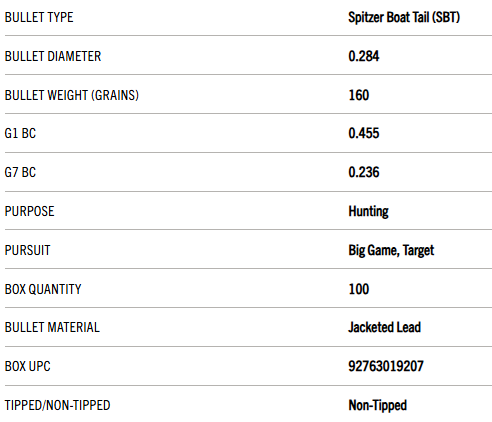This screenshot has width=492, height=422.
Task: Click the G7 BC label
Action: pyautogui.click(x=20, y=172)
